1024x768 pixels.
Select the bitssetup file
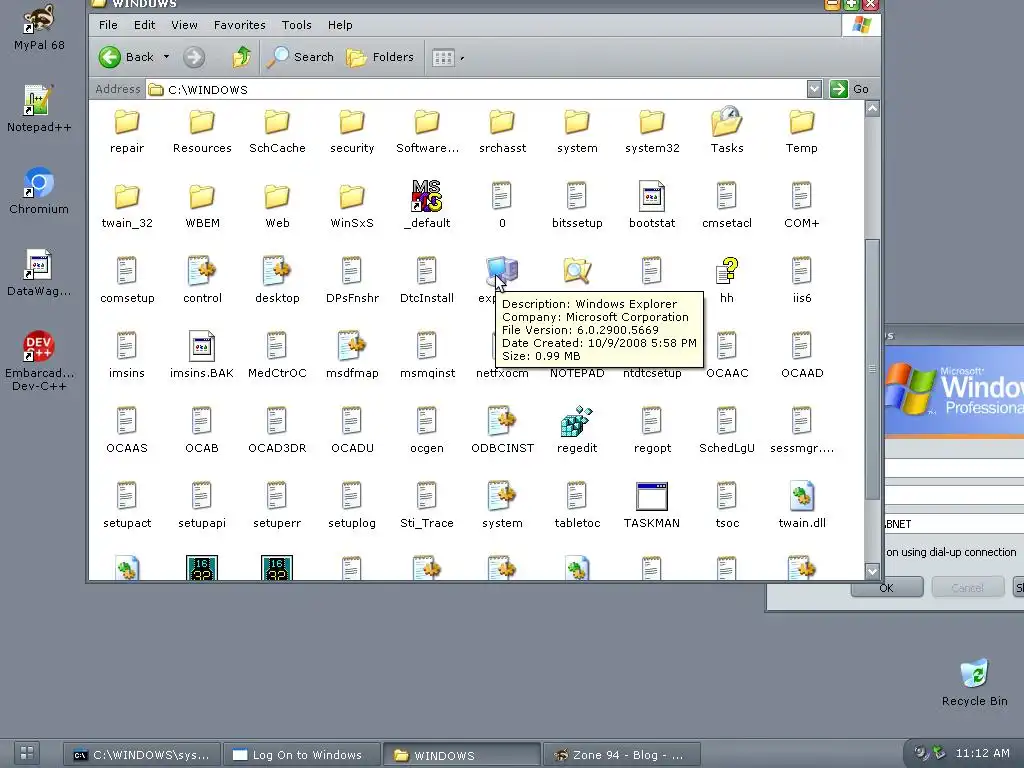[577, 204]
